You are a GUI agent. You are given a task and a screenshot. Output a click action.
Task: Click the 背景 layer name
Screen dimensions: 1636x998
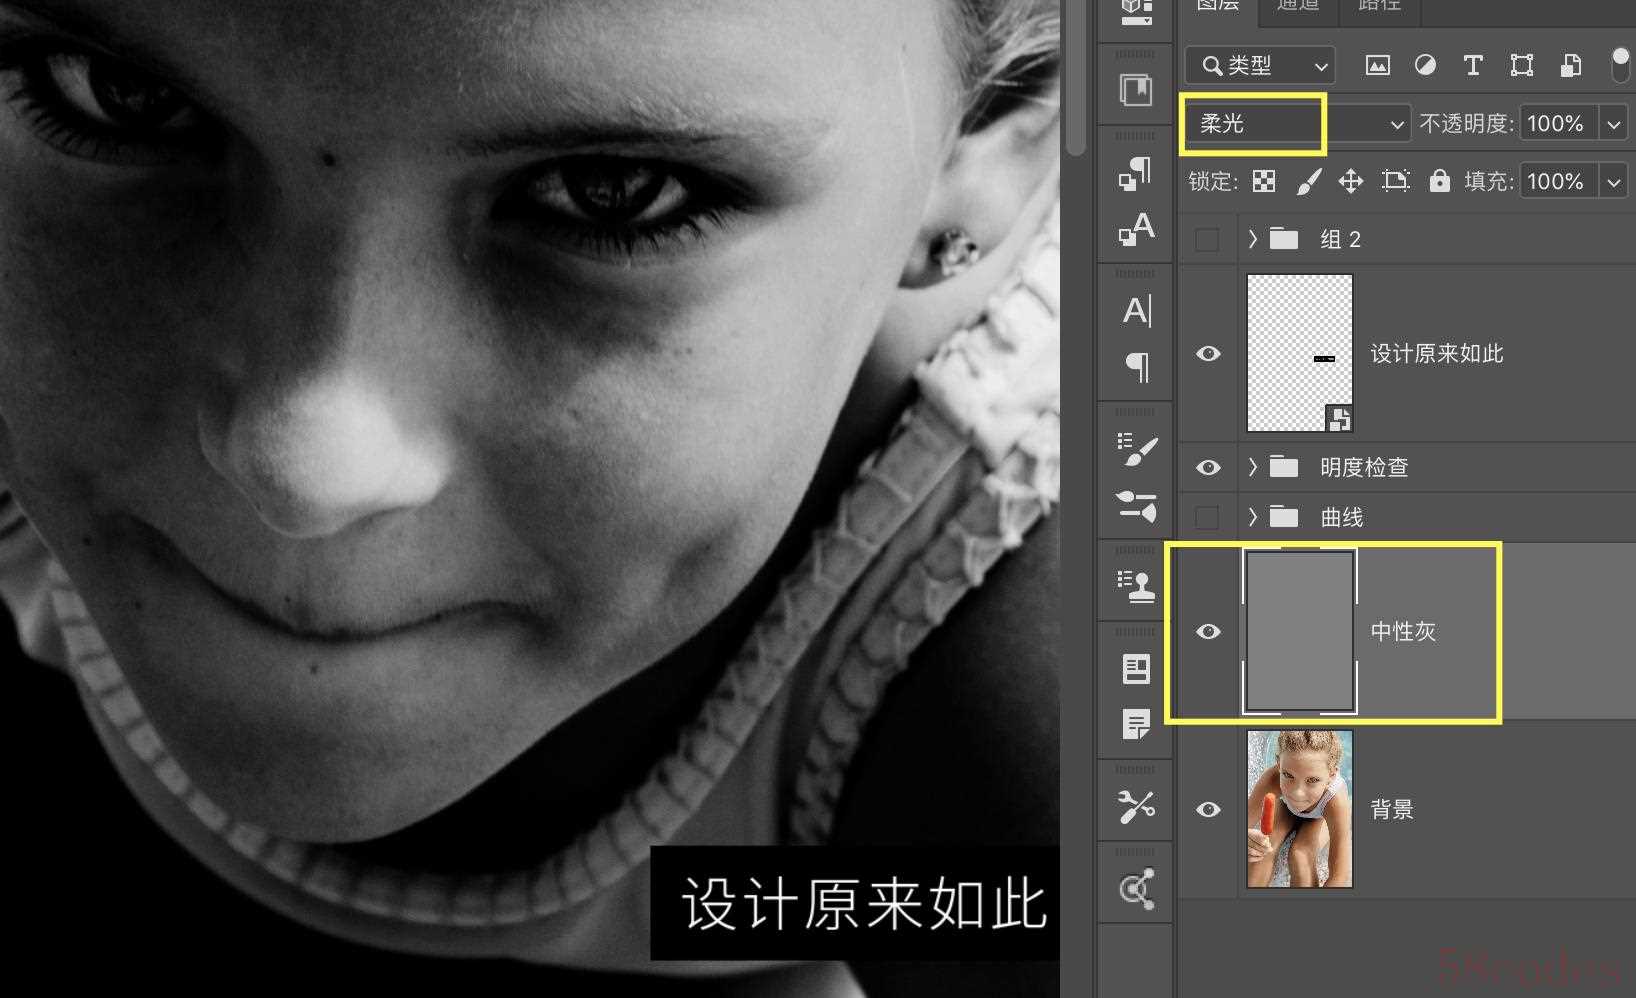[x=1392, y=810]
